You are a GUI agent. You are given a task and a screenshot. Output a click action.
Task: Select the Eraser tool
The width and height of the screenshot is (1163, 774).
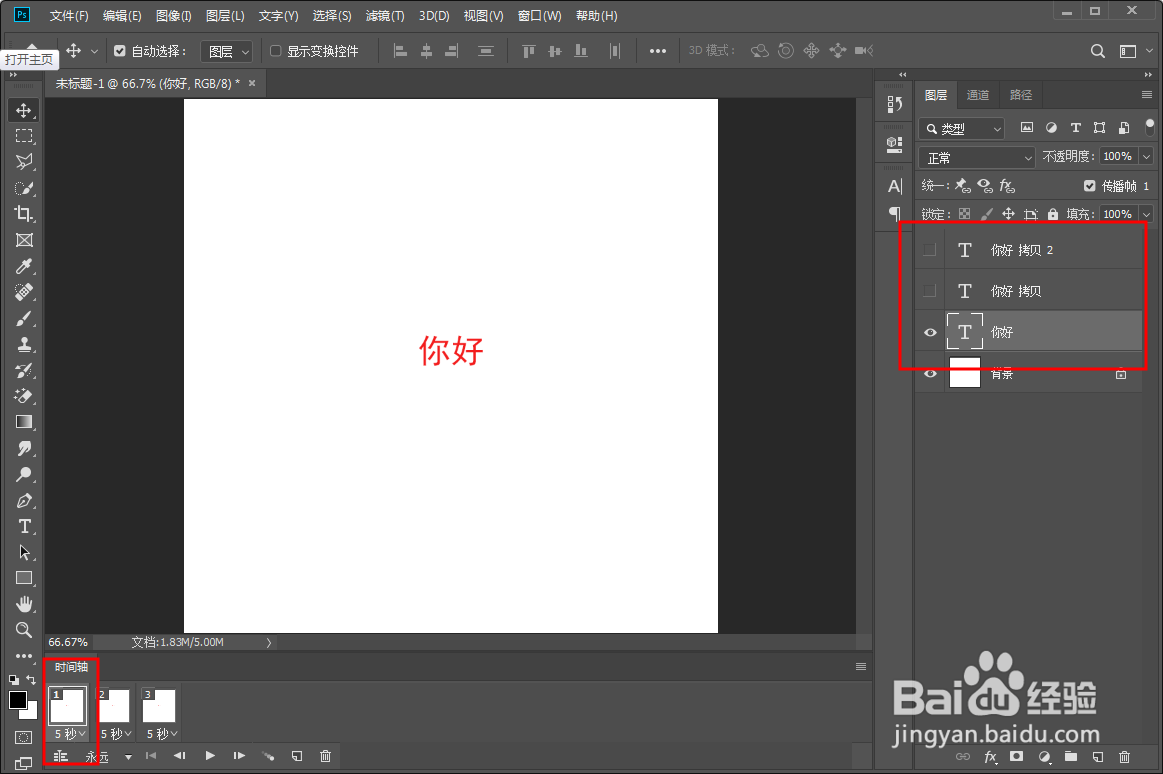coord(24,397)
